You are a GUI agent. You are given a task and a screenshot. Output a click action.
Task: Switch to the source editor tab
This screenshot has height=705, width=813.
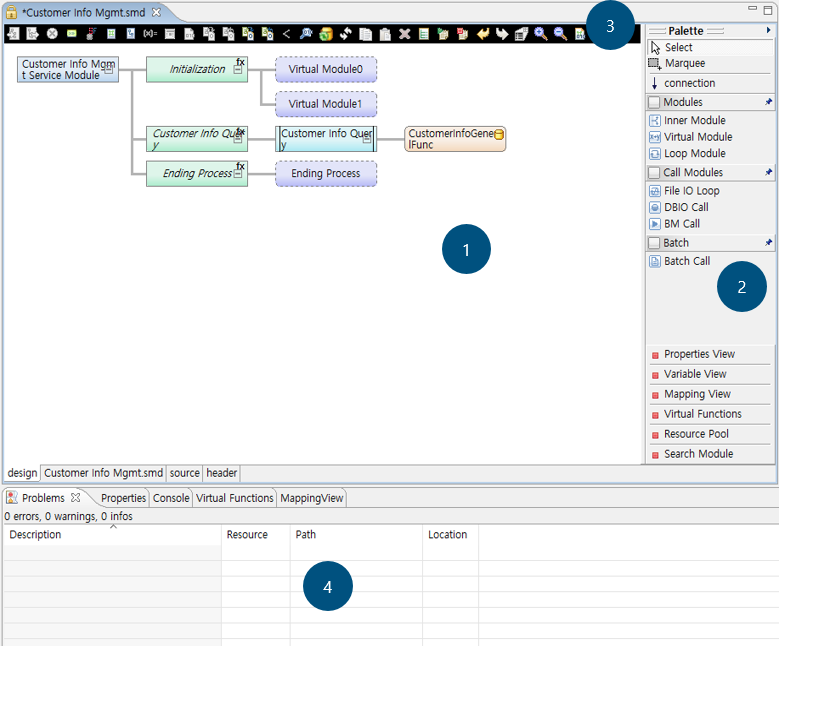[184, 473]
